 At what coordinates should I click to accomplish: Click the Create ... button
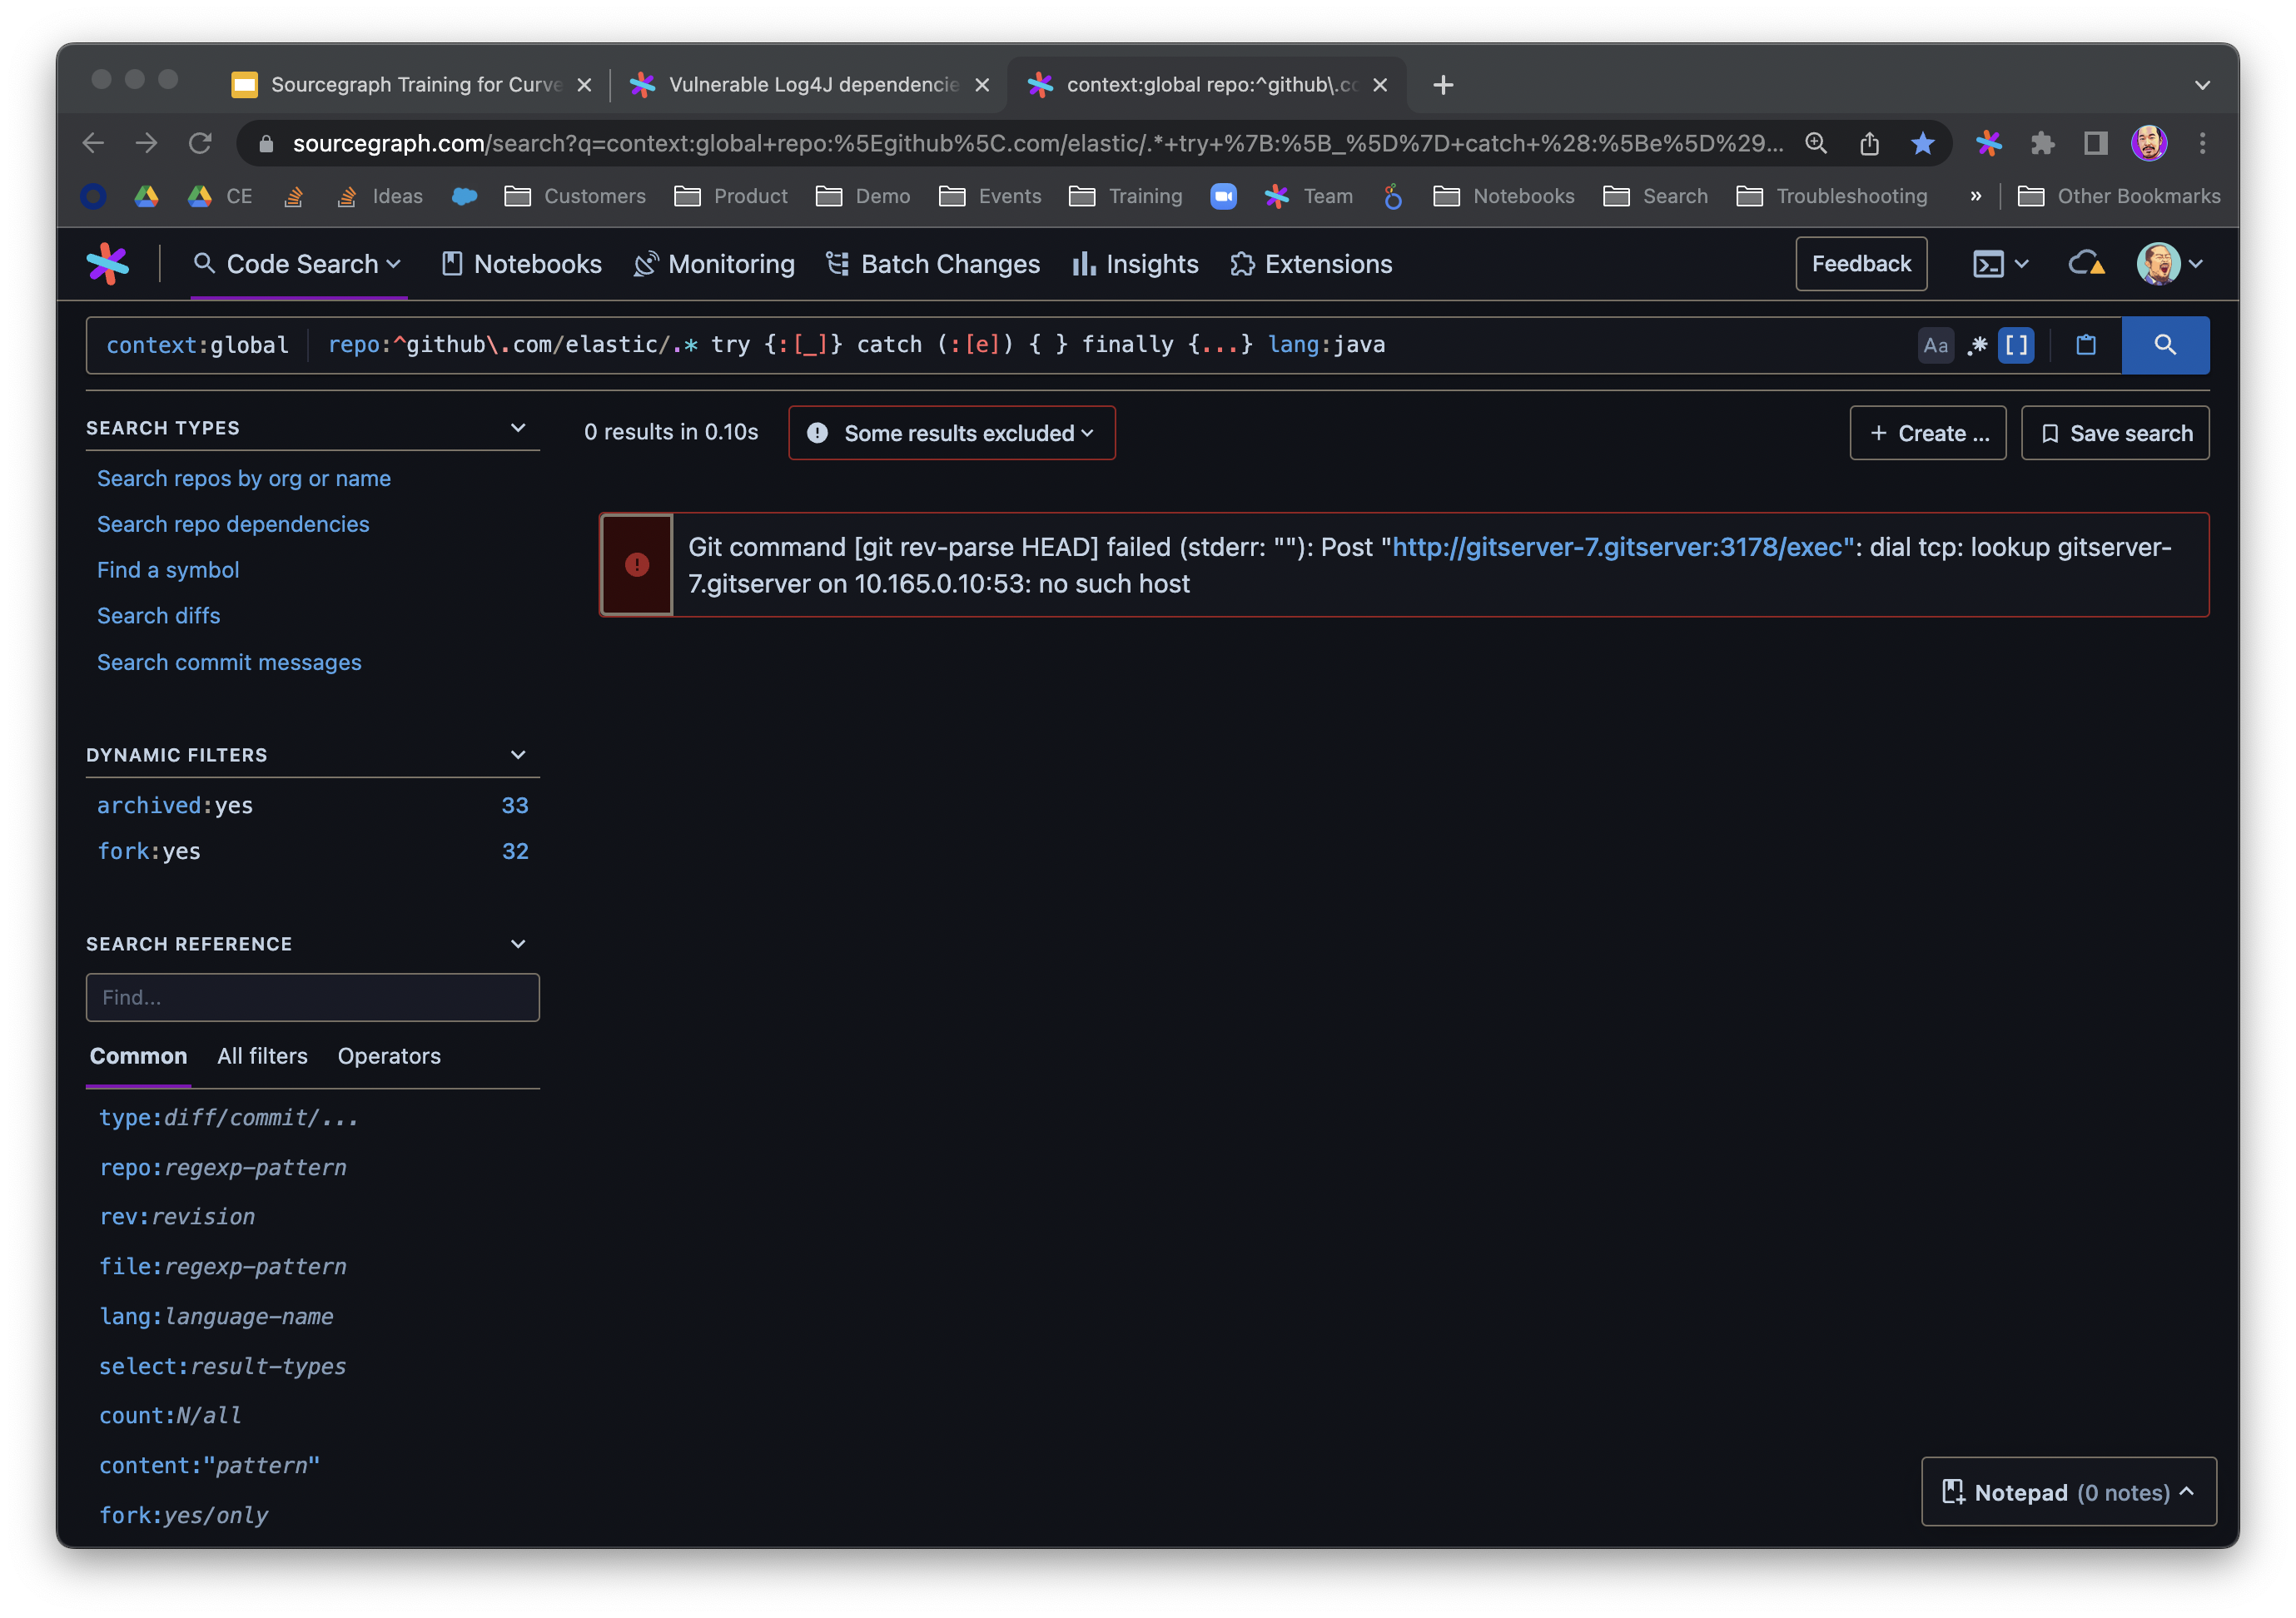click(1927, 433)
